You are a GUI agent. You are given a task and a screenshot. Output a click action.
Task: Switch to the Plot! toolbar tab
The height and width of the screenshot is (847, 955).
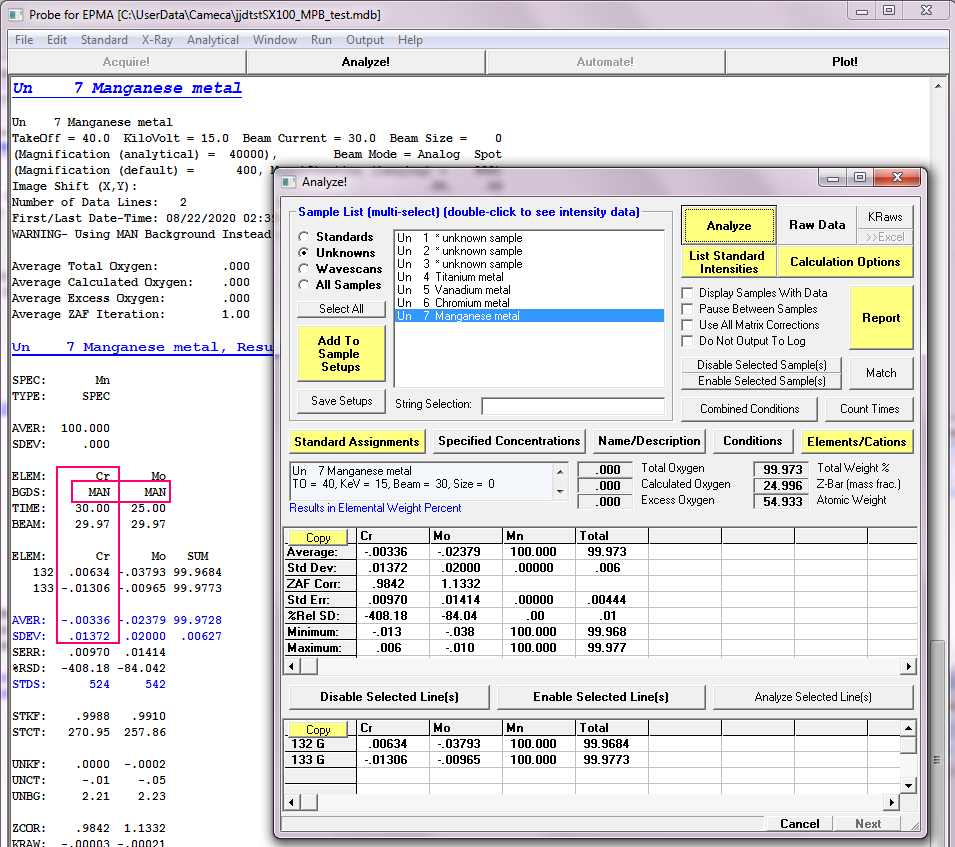pyautogui.click(x=844, y=62)
